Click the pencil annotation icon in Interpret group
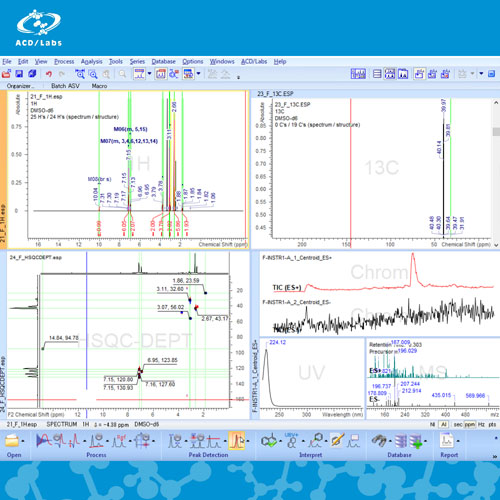Screen dimensions: 500x500 point(337,441)
